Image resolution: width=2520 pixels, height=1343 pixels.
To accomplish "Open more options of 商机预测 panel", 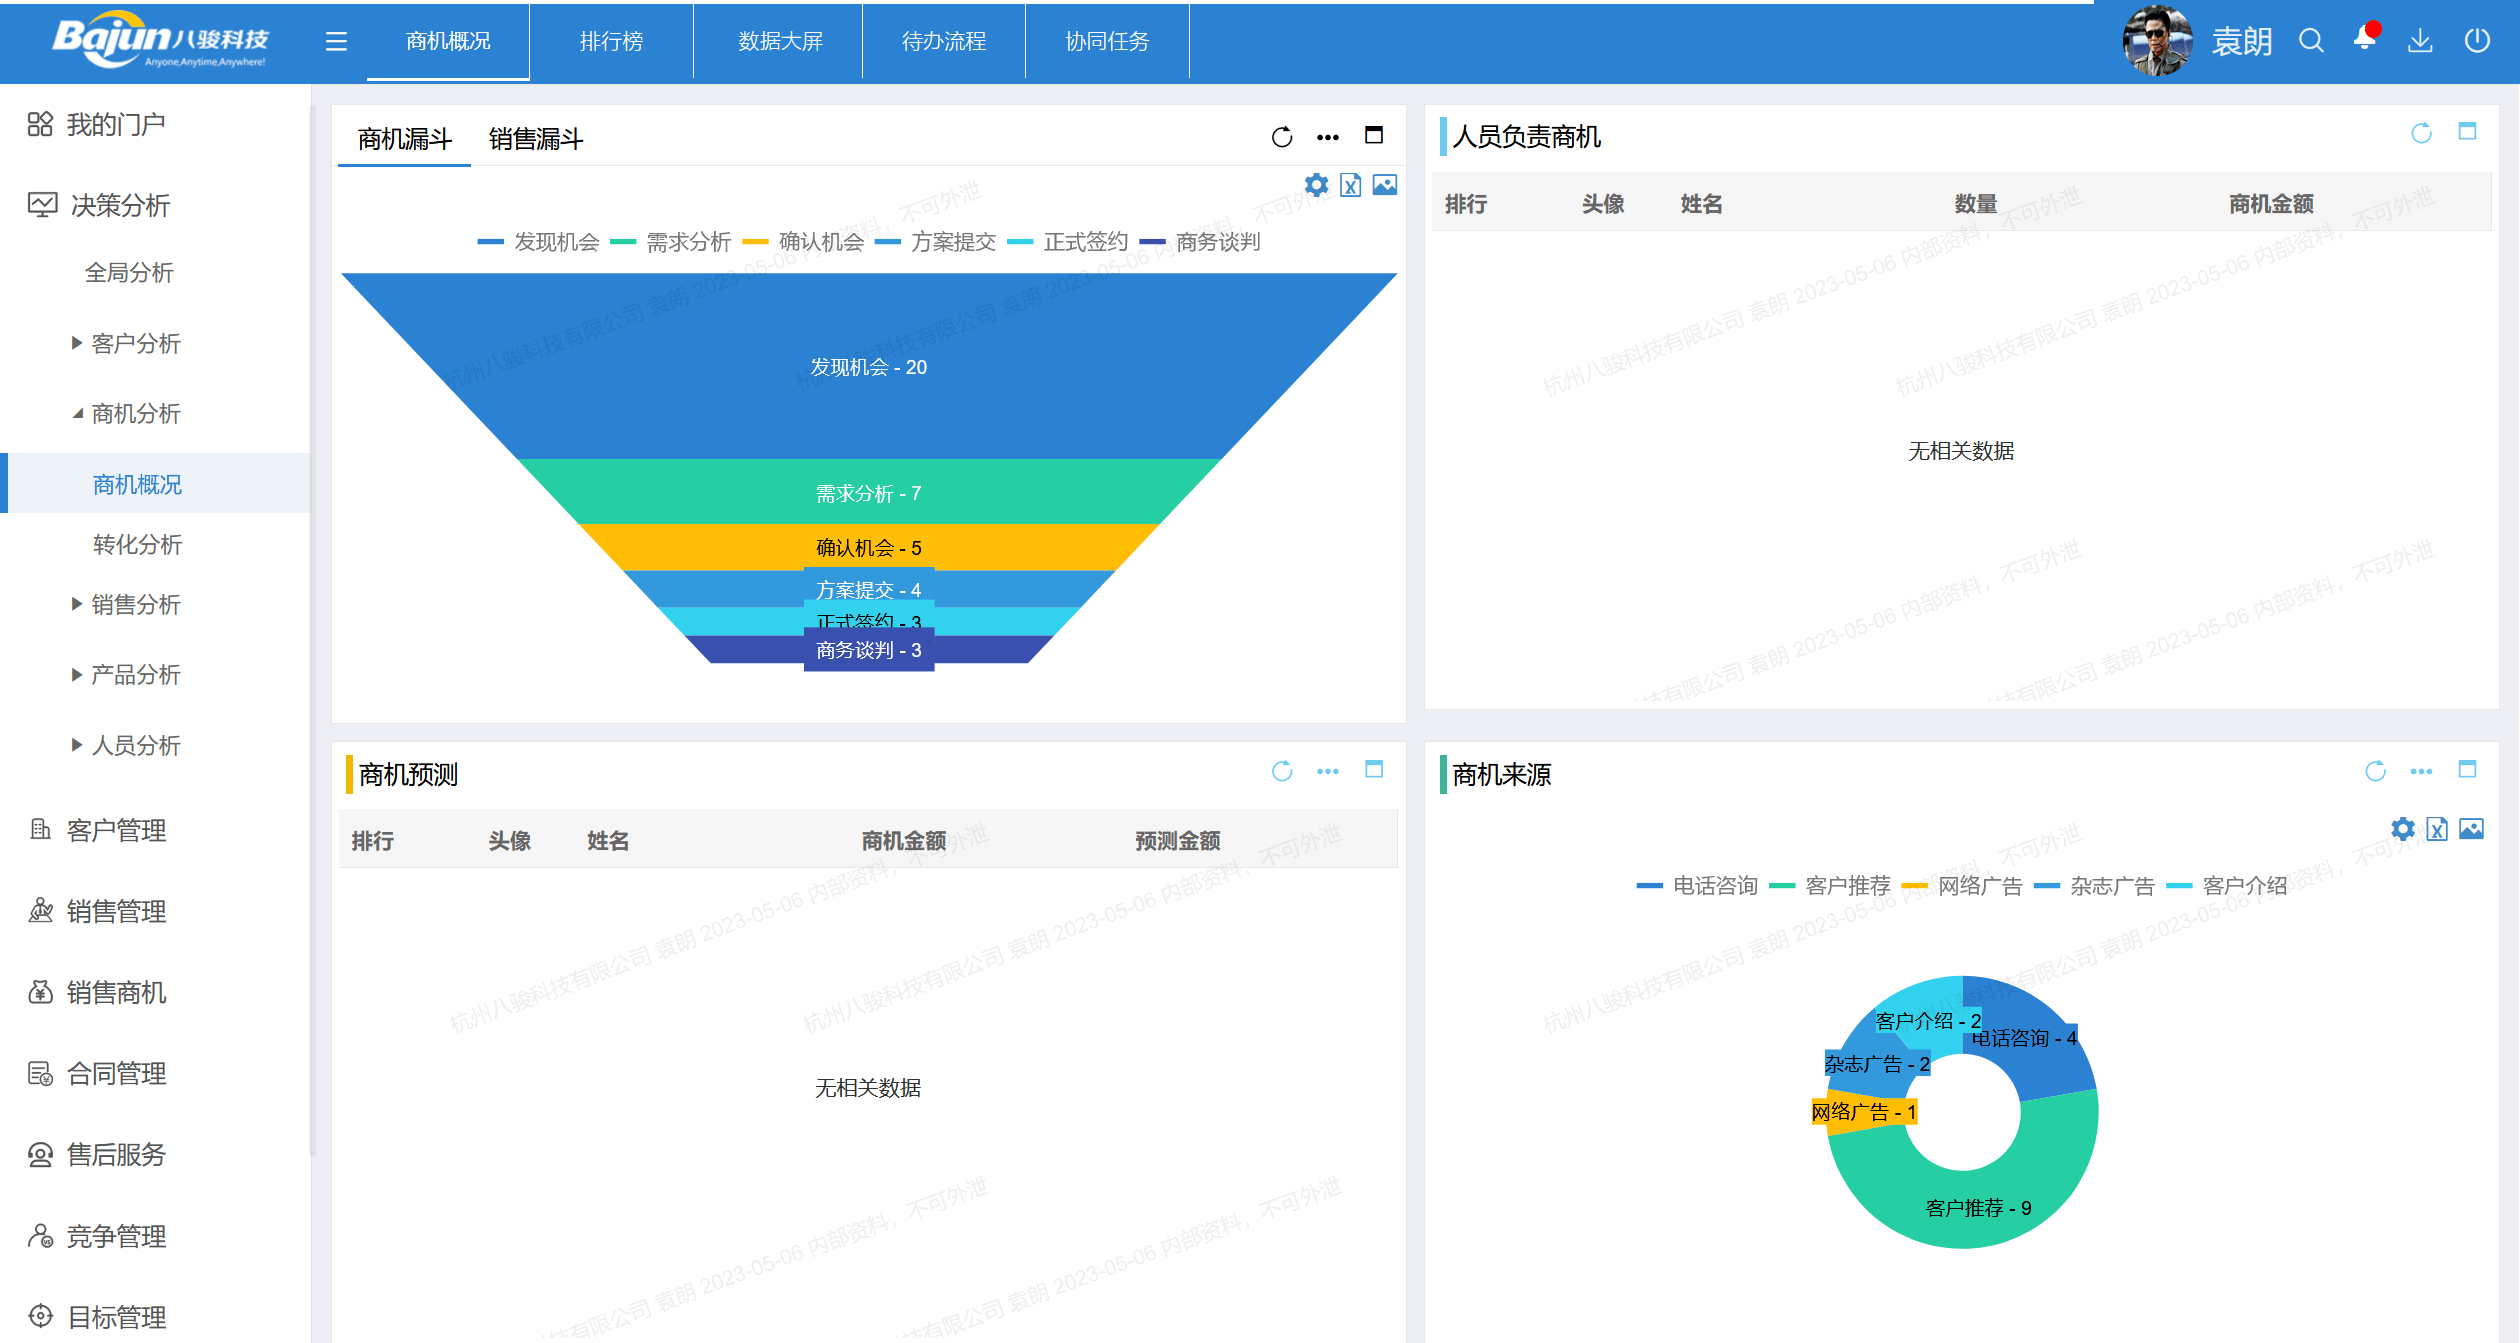I will [1328, 771].
